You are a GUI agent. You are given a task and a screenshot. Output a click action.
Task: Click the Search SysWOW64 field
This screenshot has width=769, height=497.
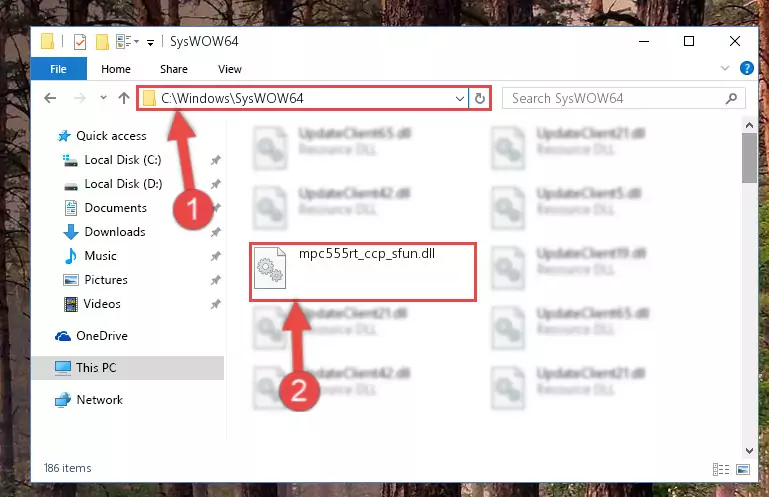point(624,99)
